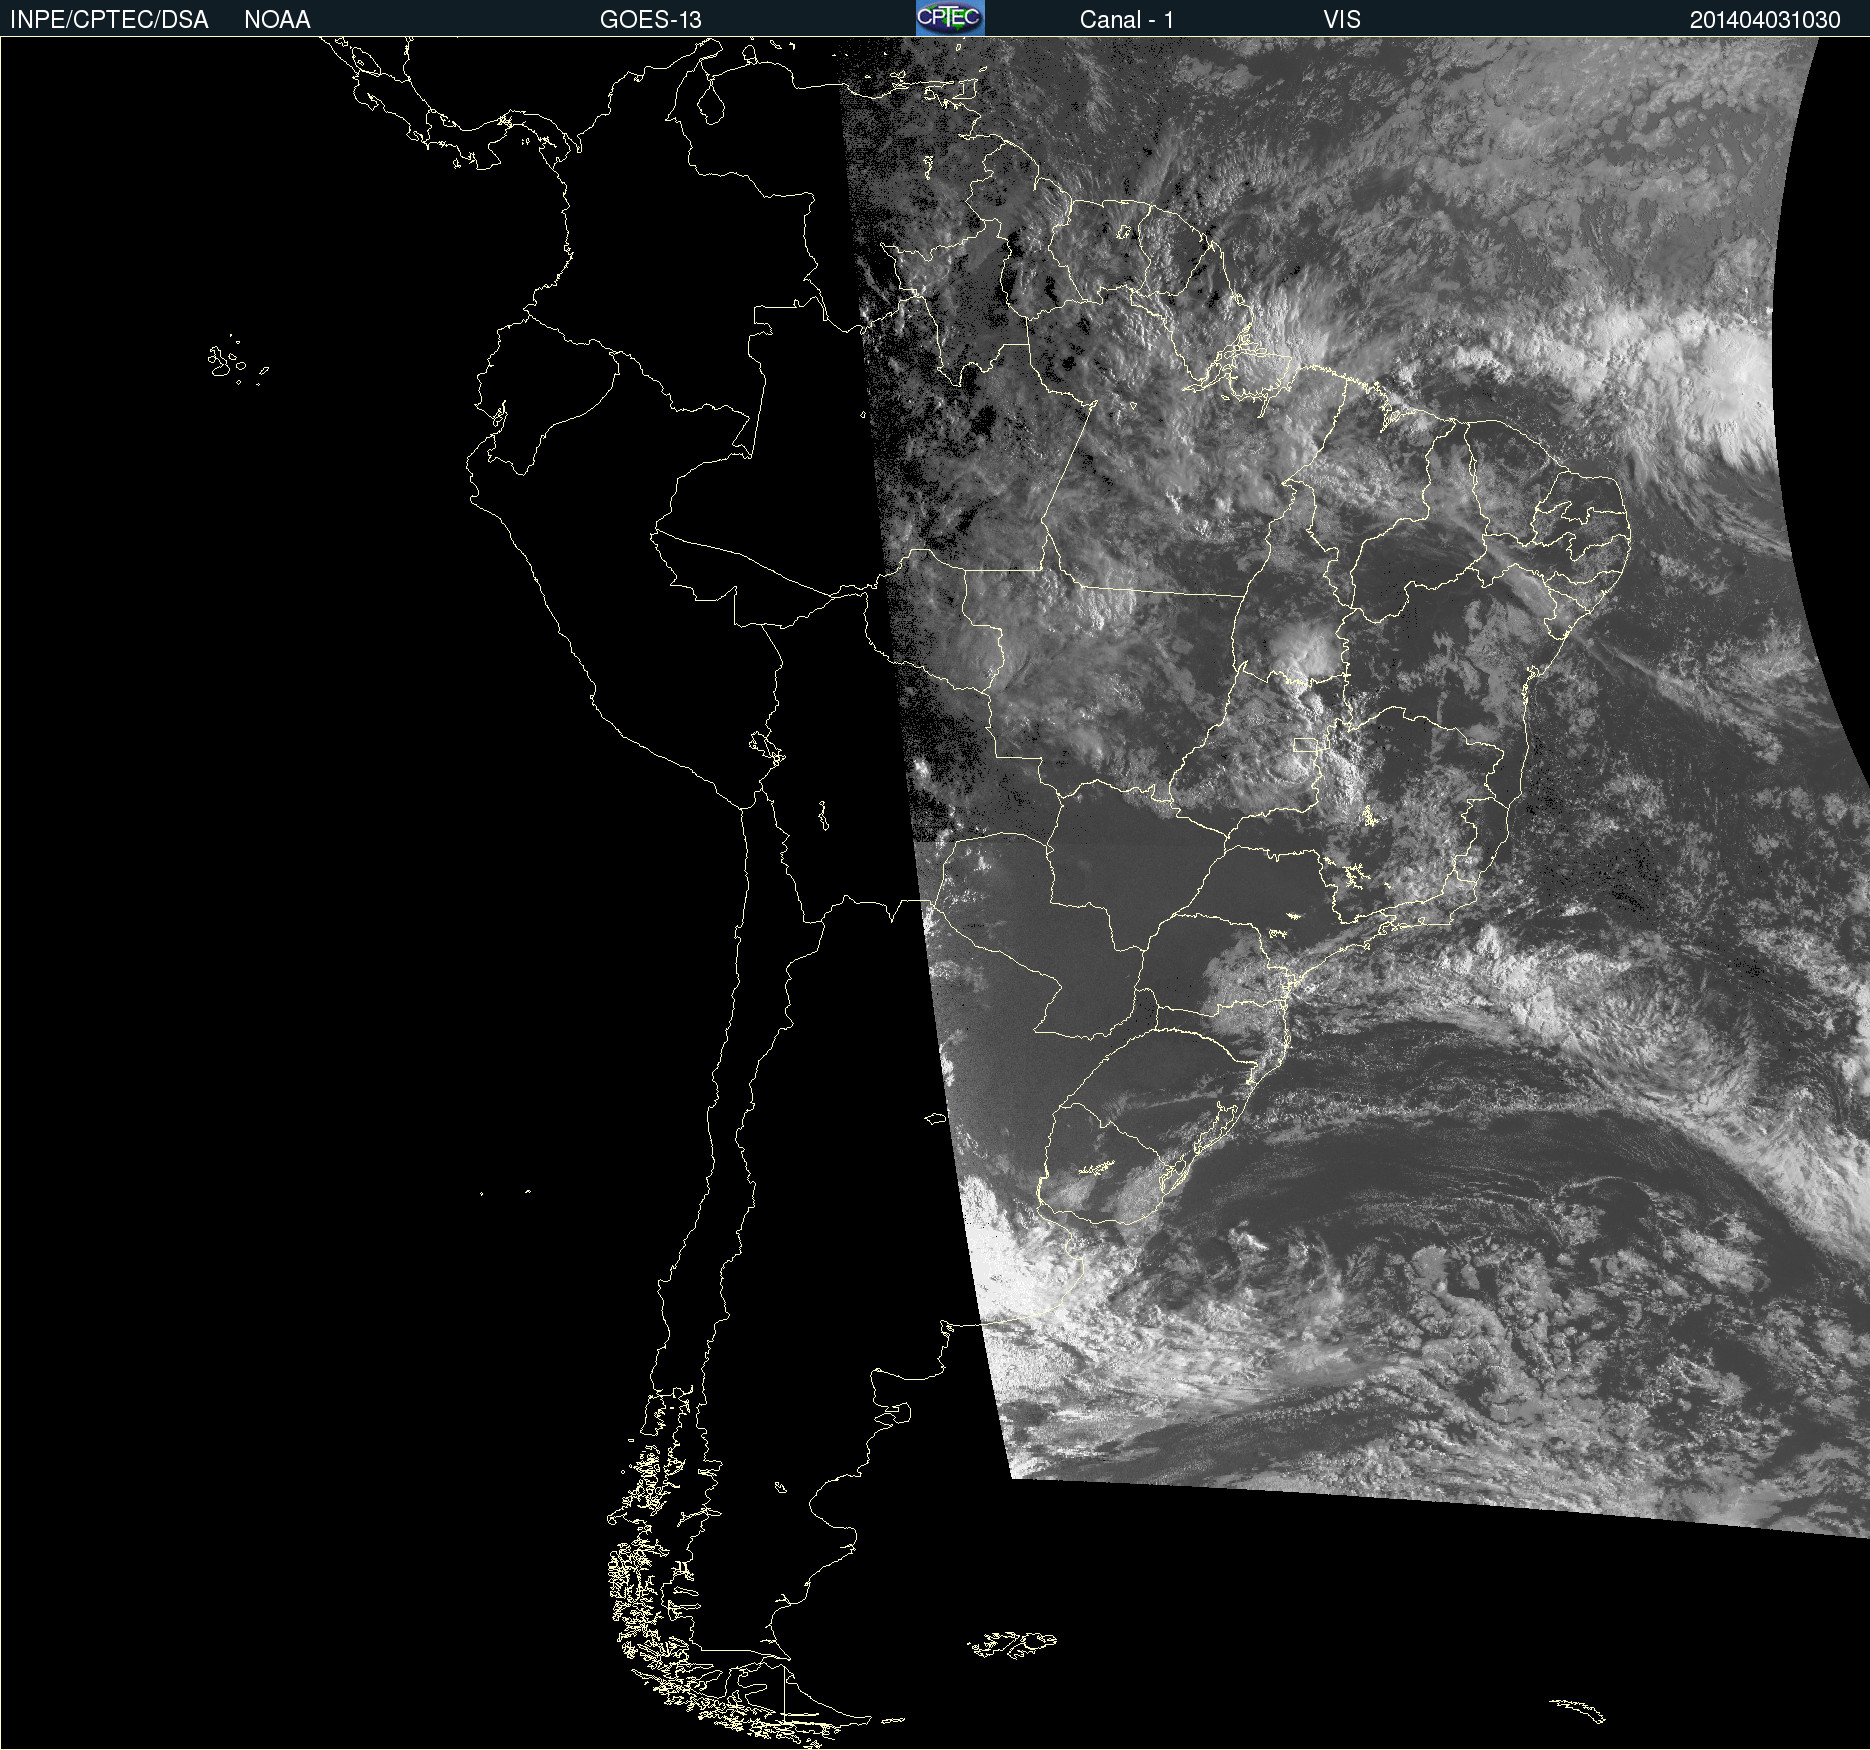Viewport: 1870px width, 1750px height.
Task: Click the Falkland Islands outline
Action: (1012, 1644)
